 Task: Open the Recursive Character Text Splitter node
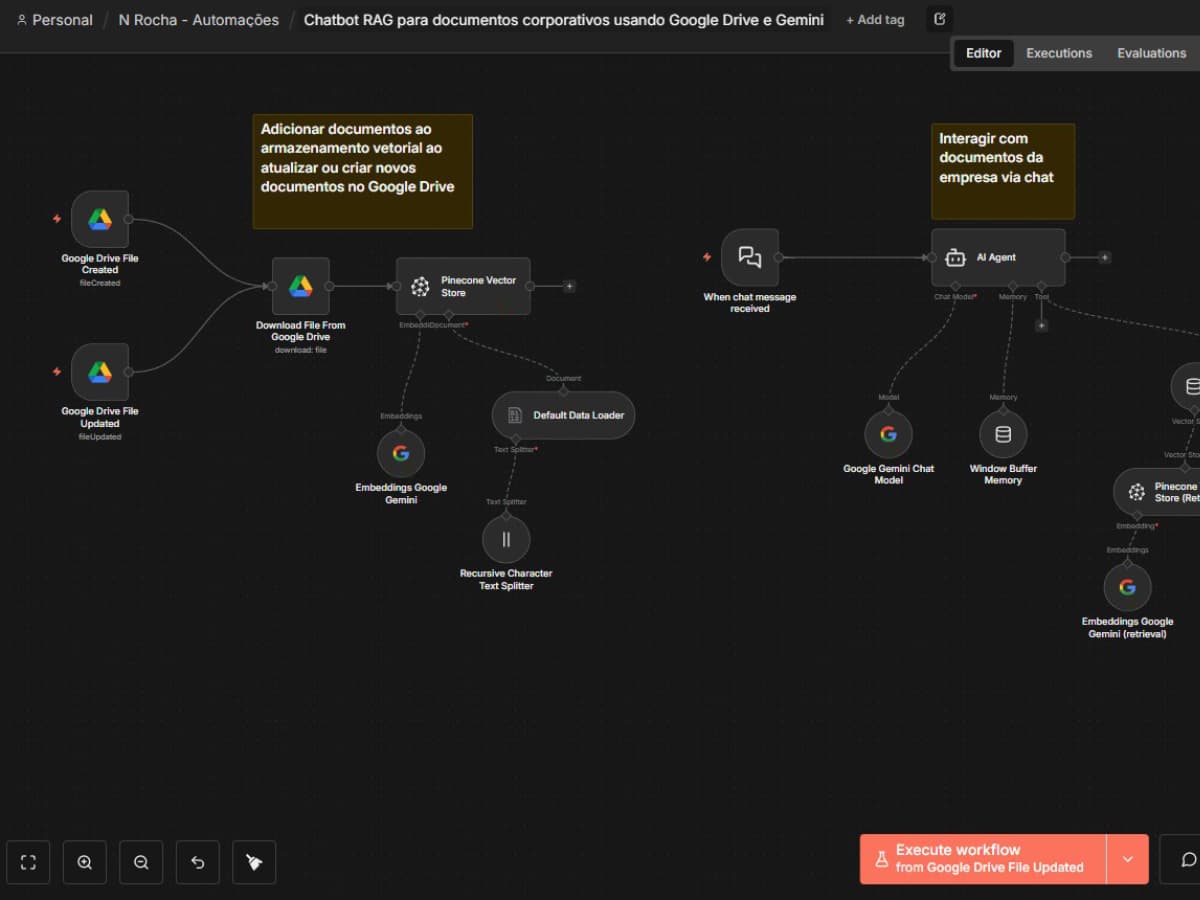(506, 537)
